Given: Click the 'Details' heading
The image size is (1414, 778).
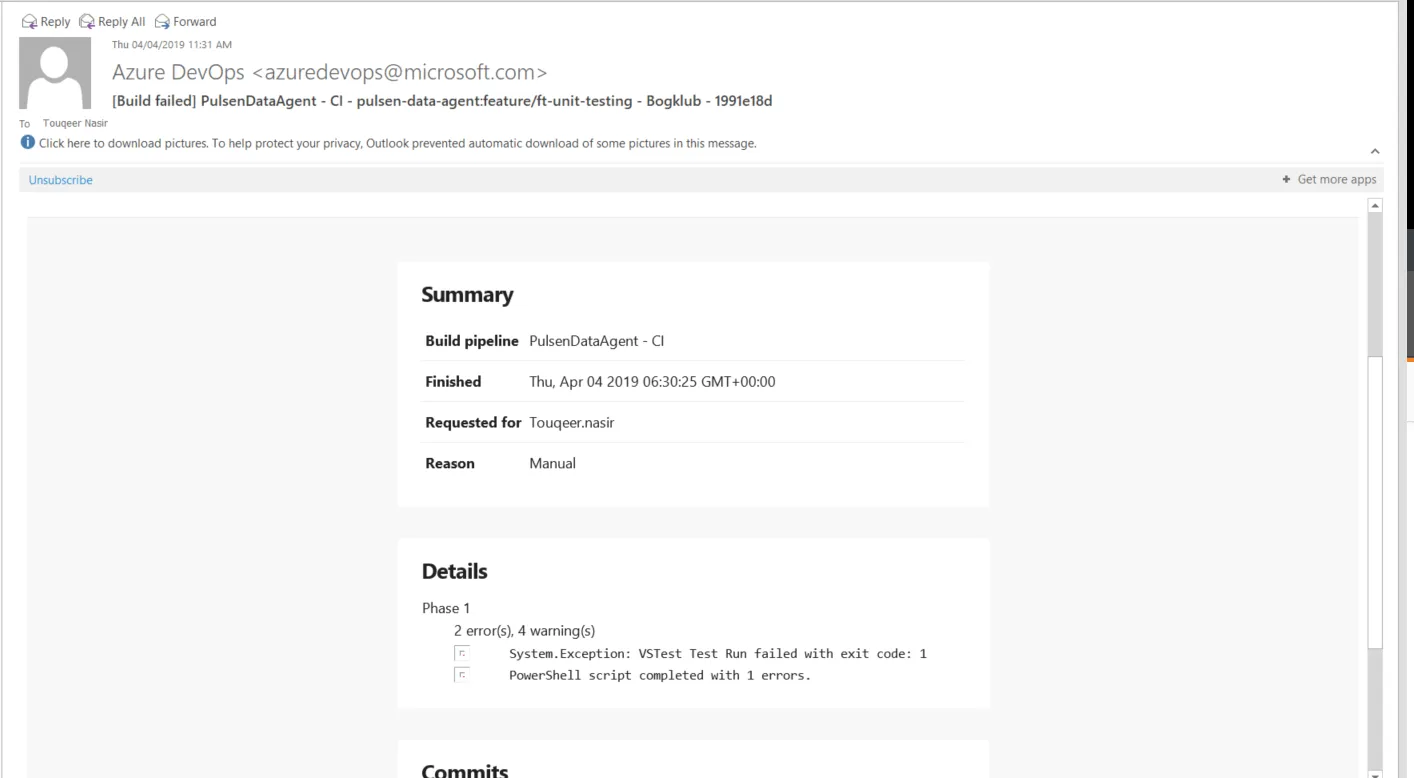Looking at the screenshot, I should coord(454,572).
